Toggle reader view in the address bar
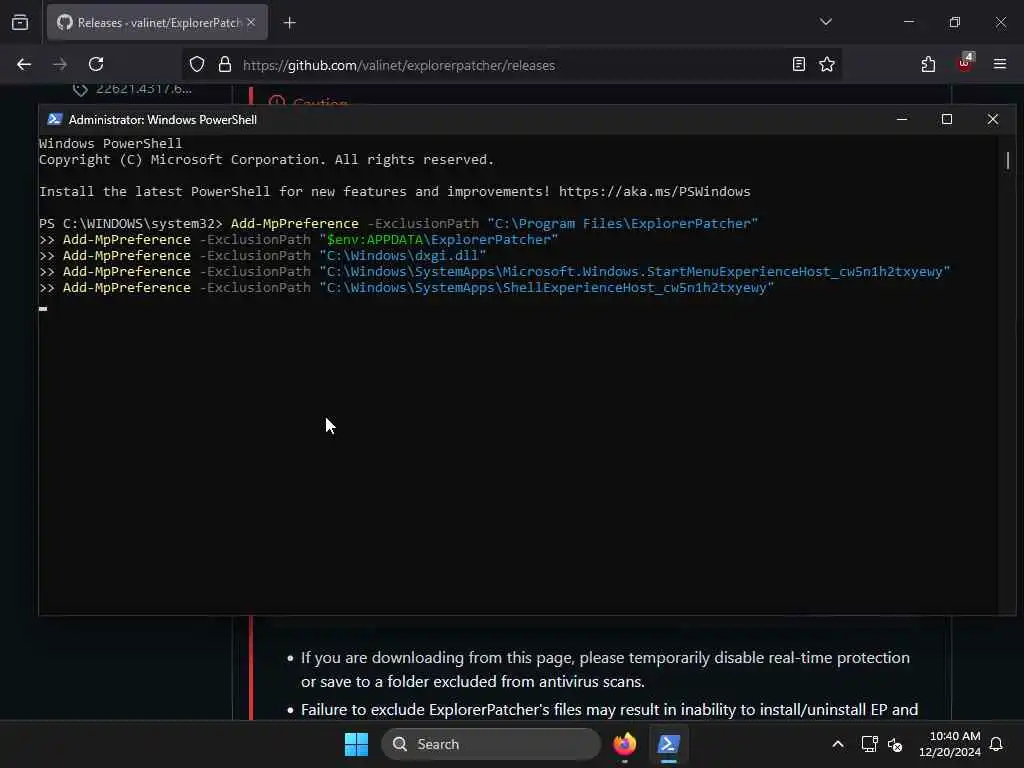The height and width of the screenshot is (768, 1024). coord(799,64)
